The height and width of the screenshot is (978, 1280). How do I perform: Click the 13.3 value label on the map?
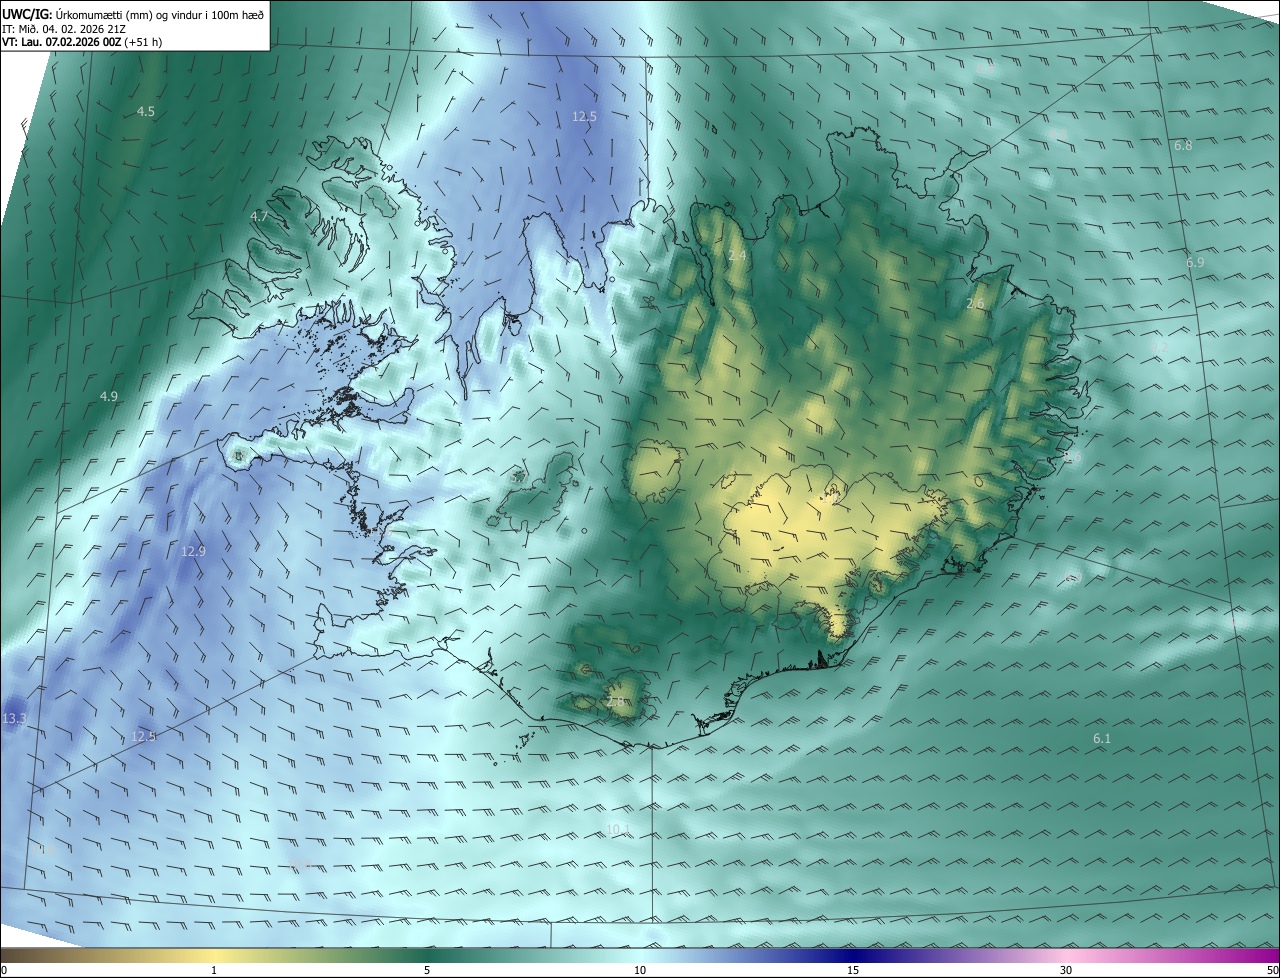14,718
